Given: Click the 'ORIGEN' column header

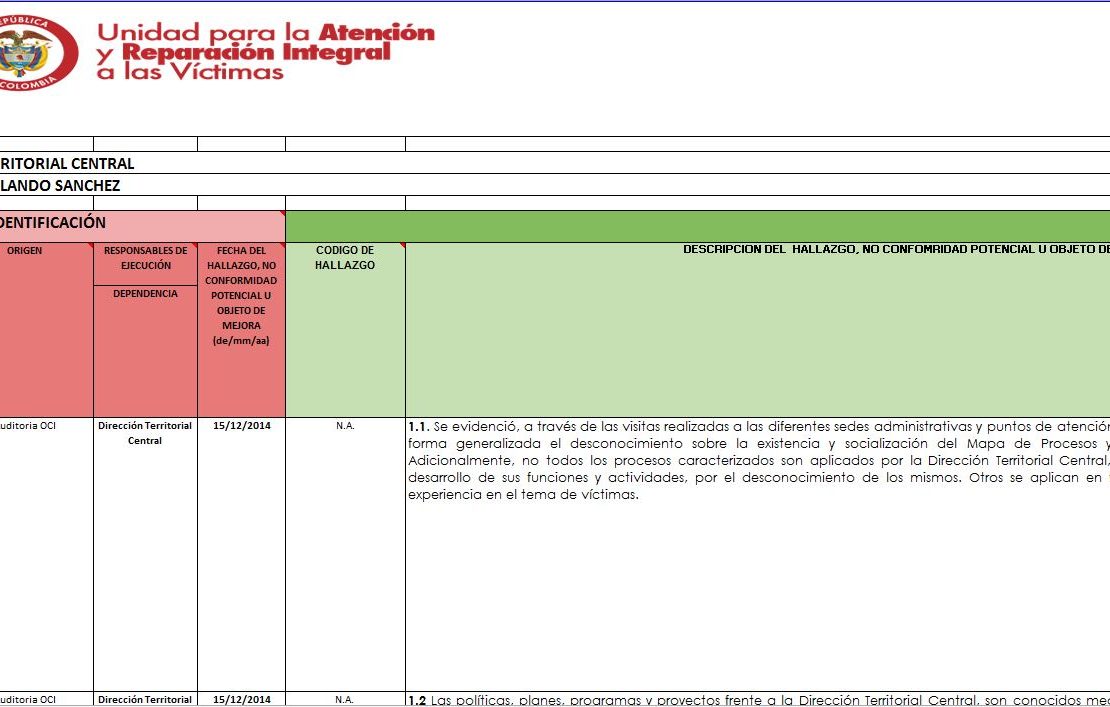Looking at the screenshot, I should [x=46, y=330].
